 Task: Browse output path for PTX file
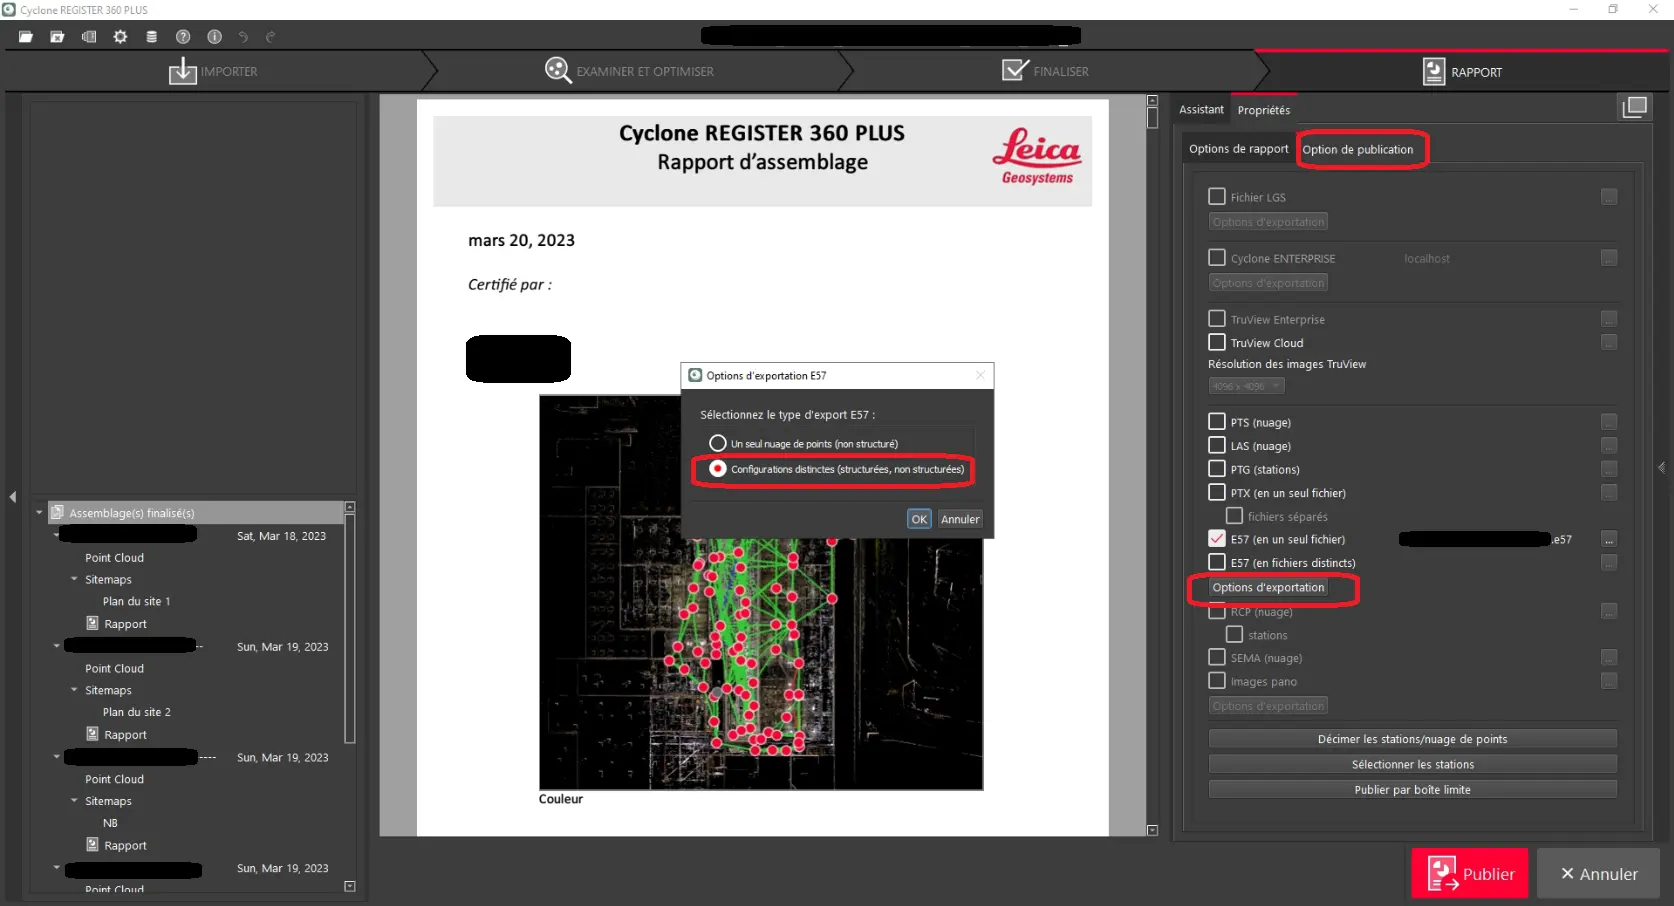[1609, 492]
